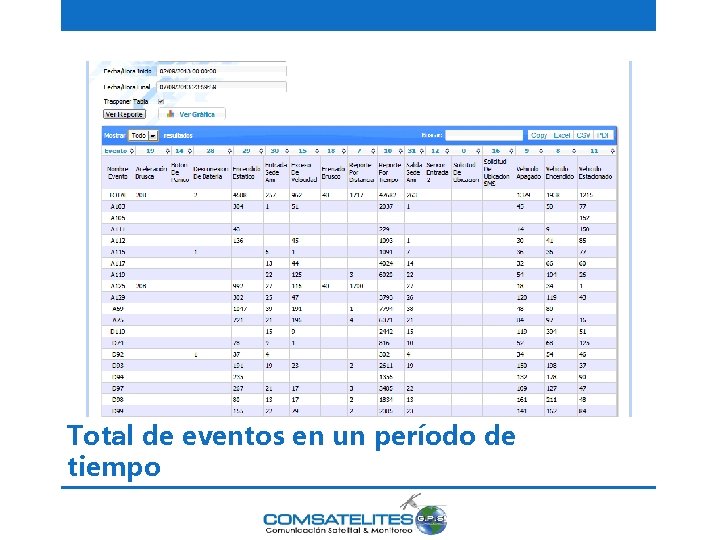This screenshot has width=720, height=540.
Task: Select the Aceleración Brusca header cell
Action: pyautogui.click(x=151, y=173)
